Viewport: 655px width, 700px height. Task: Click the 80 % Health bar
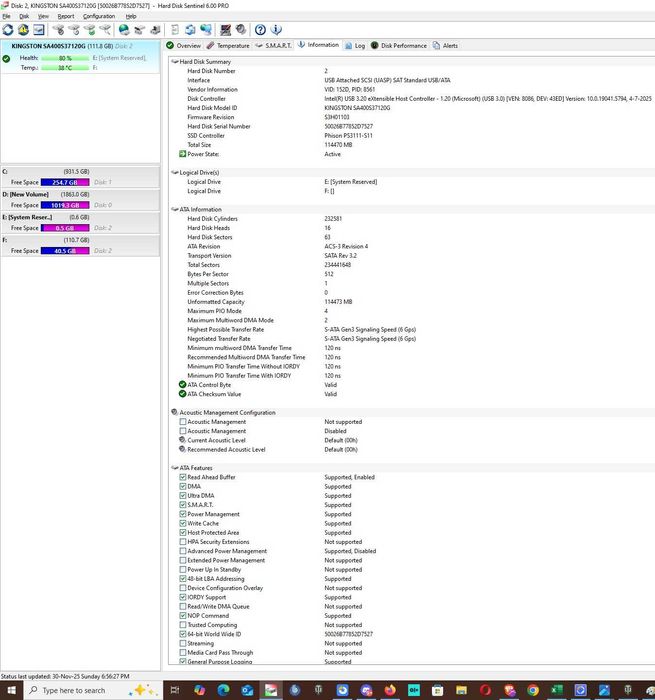click(65, 58)
